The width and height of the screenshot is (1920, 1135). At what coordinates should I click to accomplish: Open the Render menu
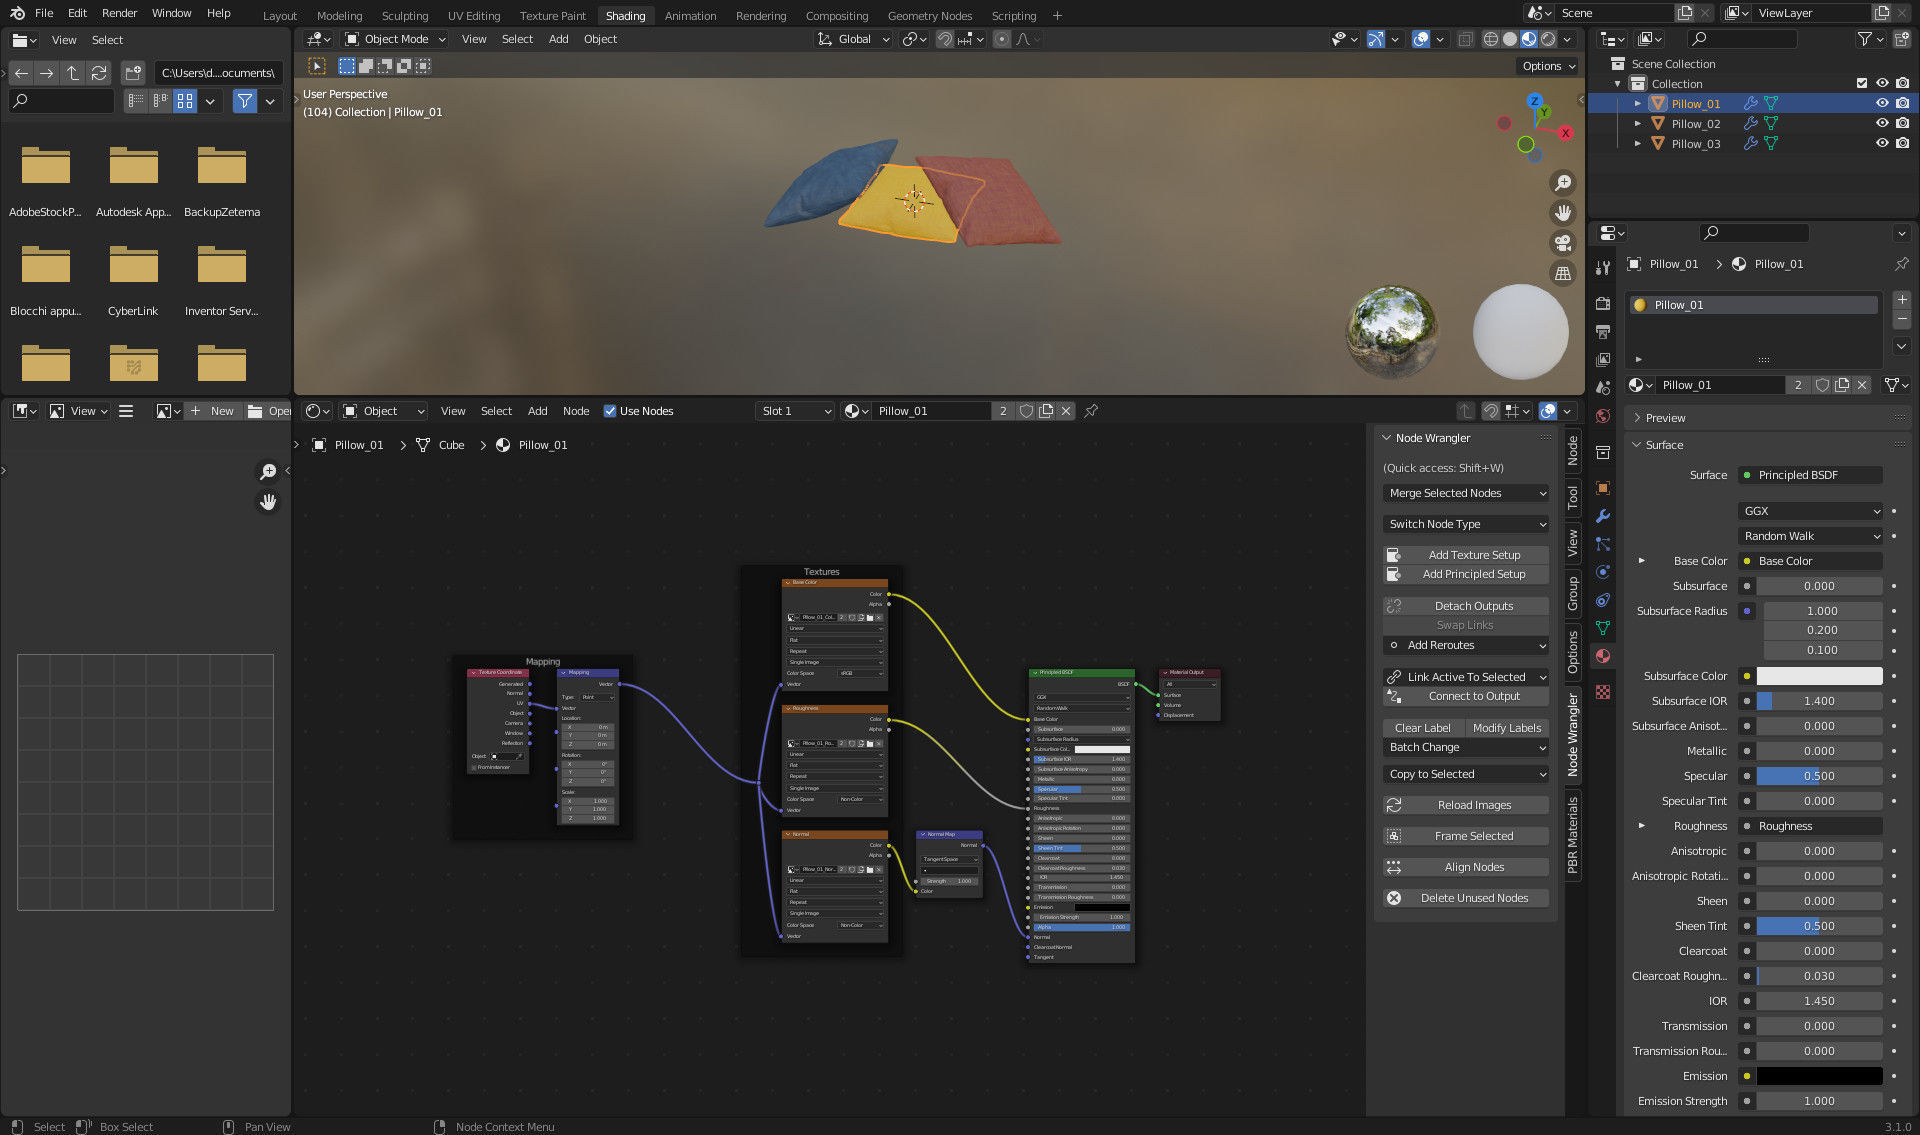tap(119, 13)
